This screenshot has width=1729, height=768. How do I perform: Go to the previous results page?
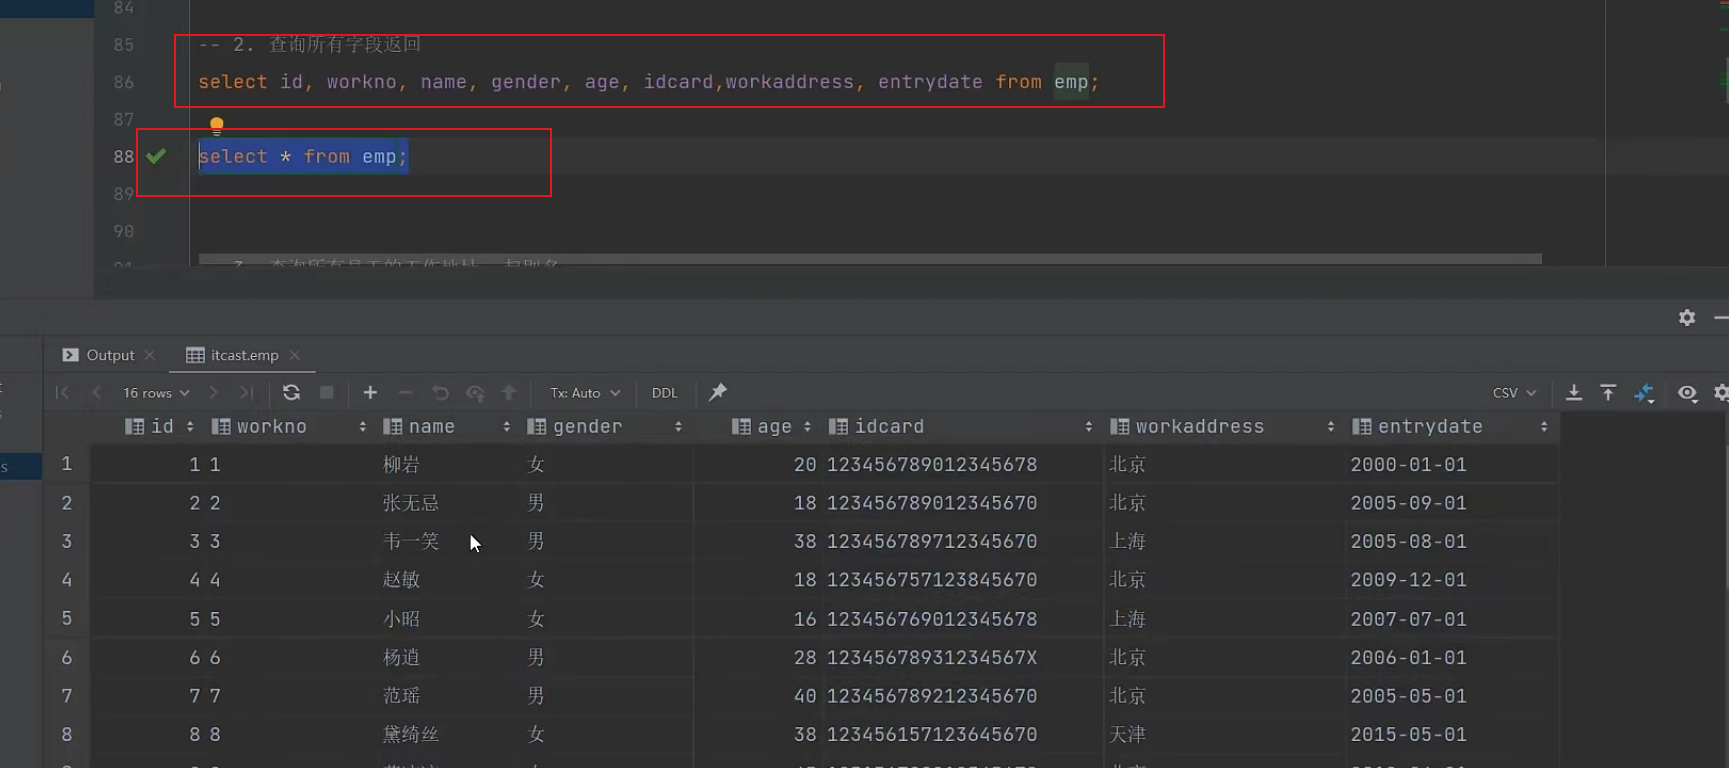coord(96,393)
